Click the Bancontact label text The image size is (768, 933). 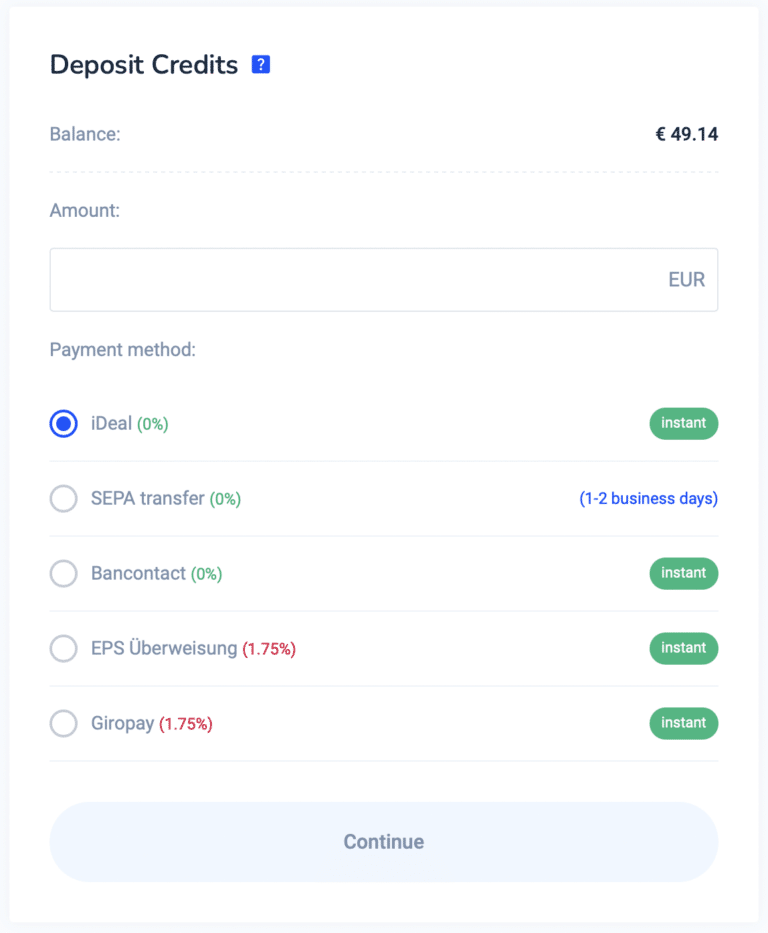coord(138,574)
